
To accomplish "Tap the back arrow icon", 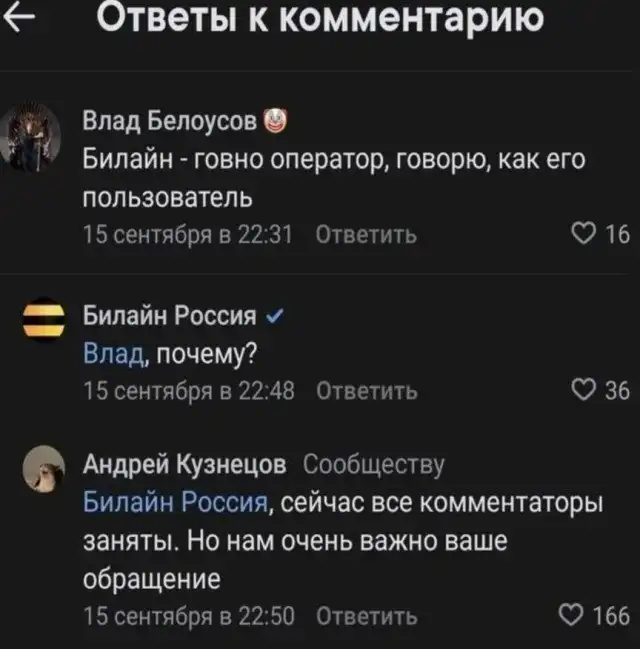I will tap(19, 18).
